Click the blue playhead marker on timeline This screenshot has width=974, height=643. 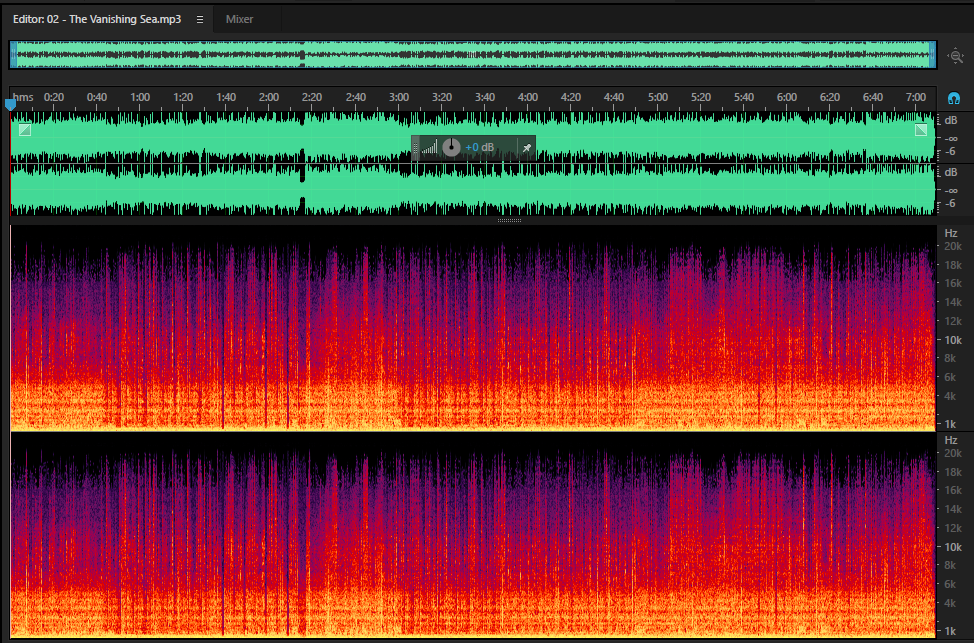coord(10,104)
